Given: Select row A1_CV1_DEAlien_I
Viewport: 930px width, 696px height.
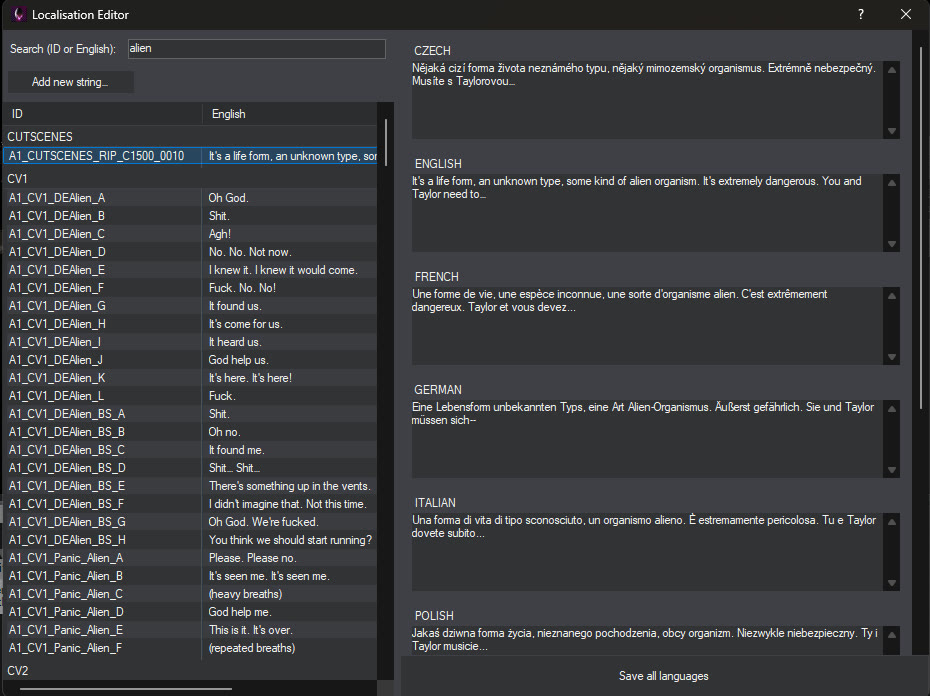Looking at the screenshot, I should pyautogui.click(x=190, y=342).
